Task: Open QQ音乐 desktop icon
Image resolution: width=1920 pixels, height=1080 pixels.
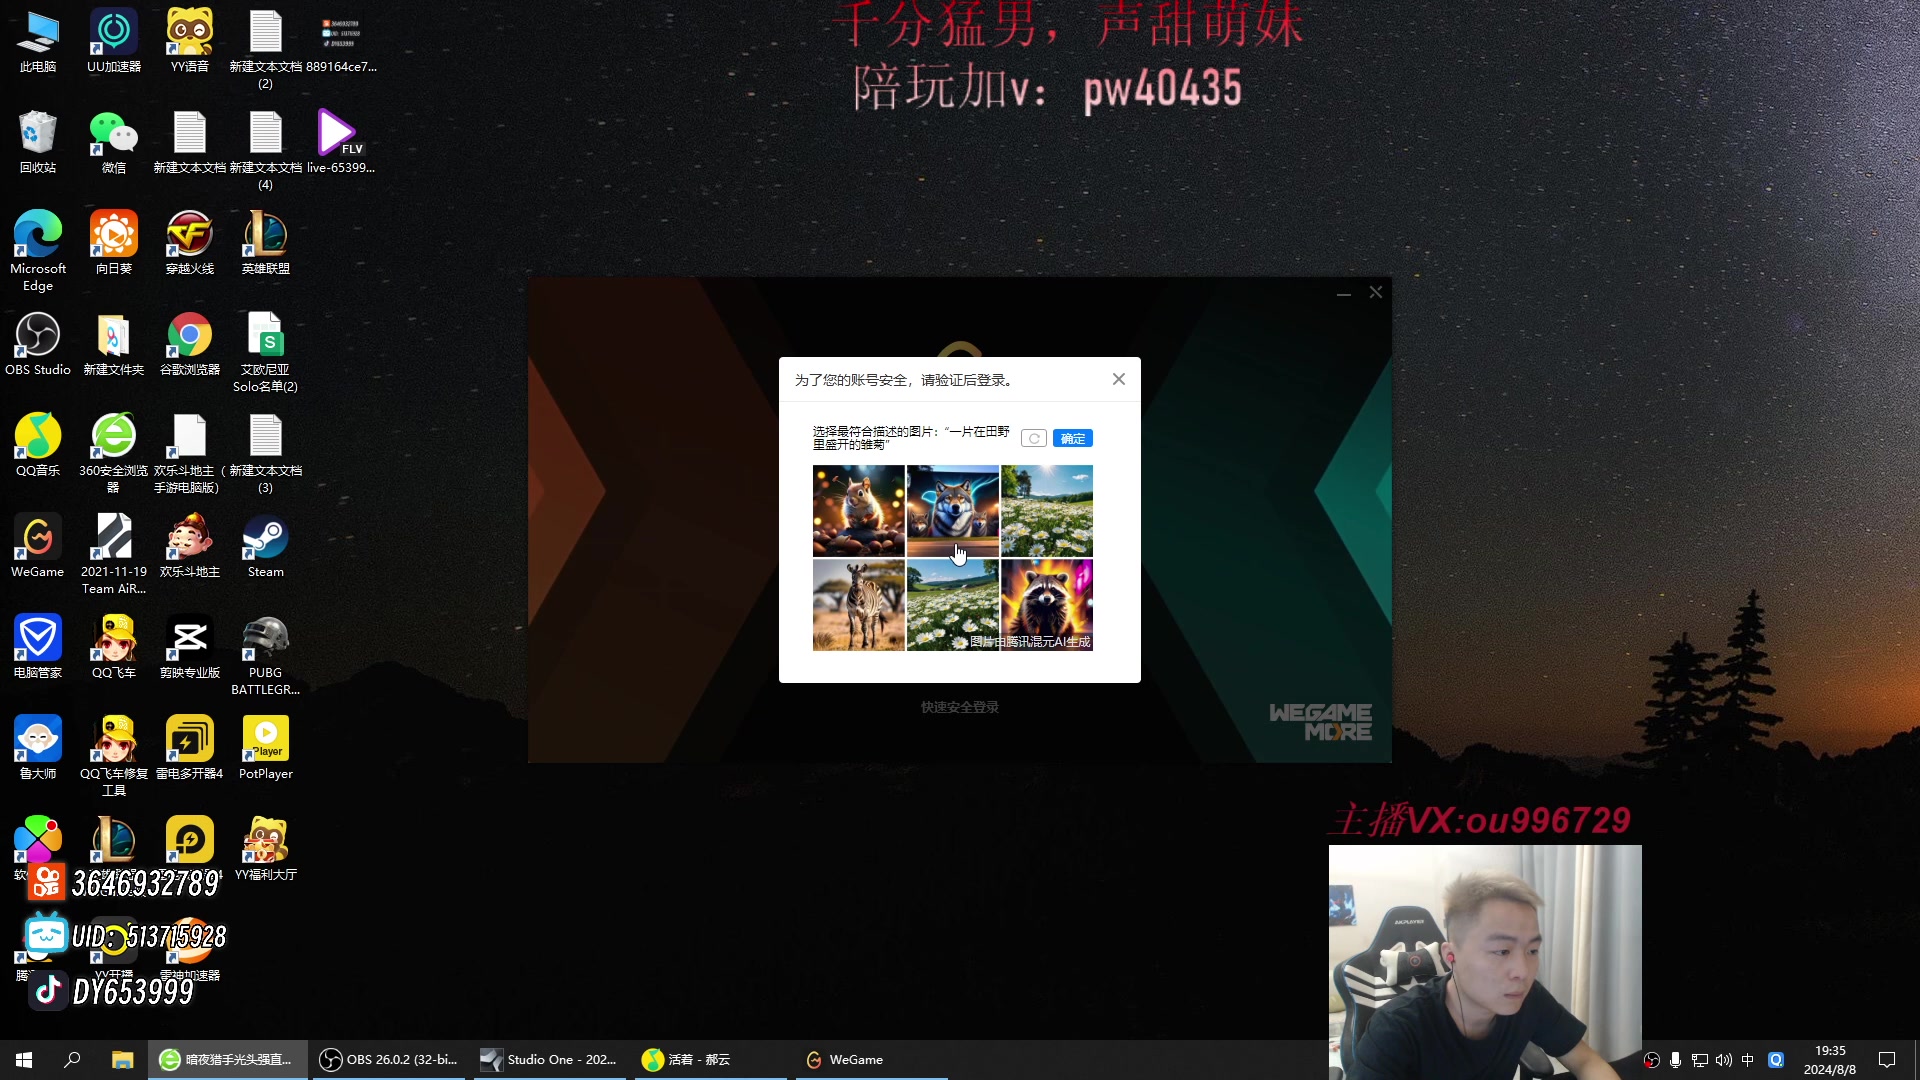Action: (x=38, y=446)
